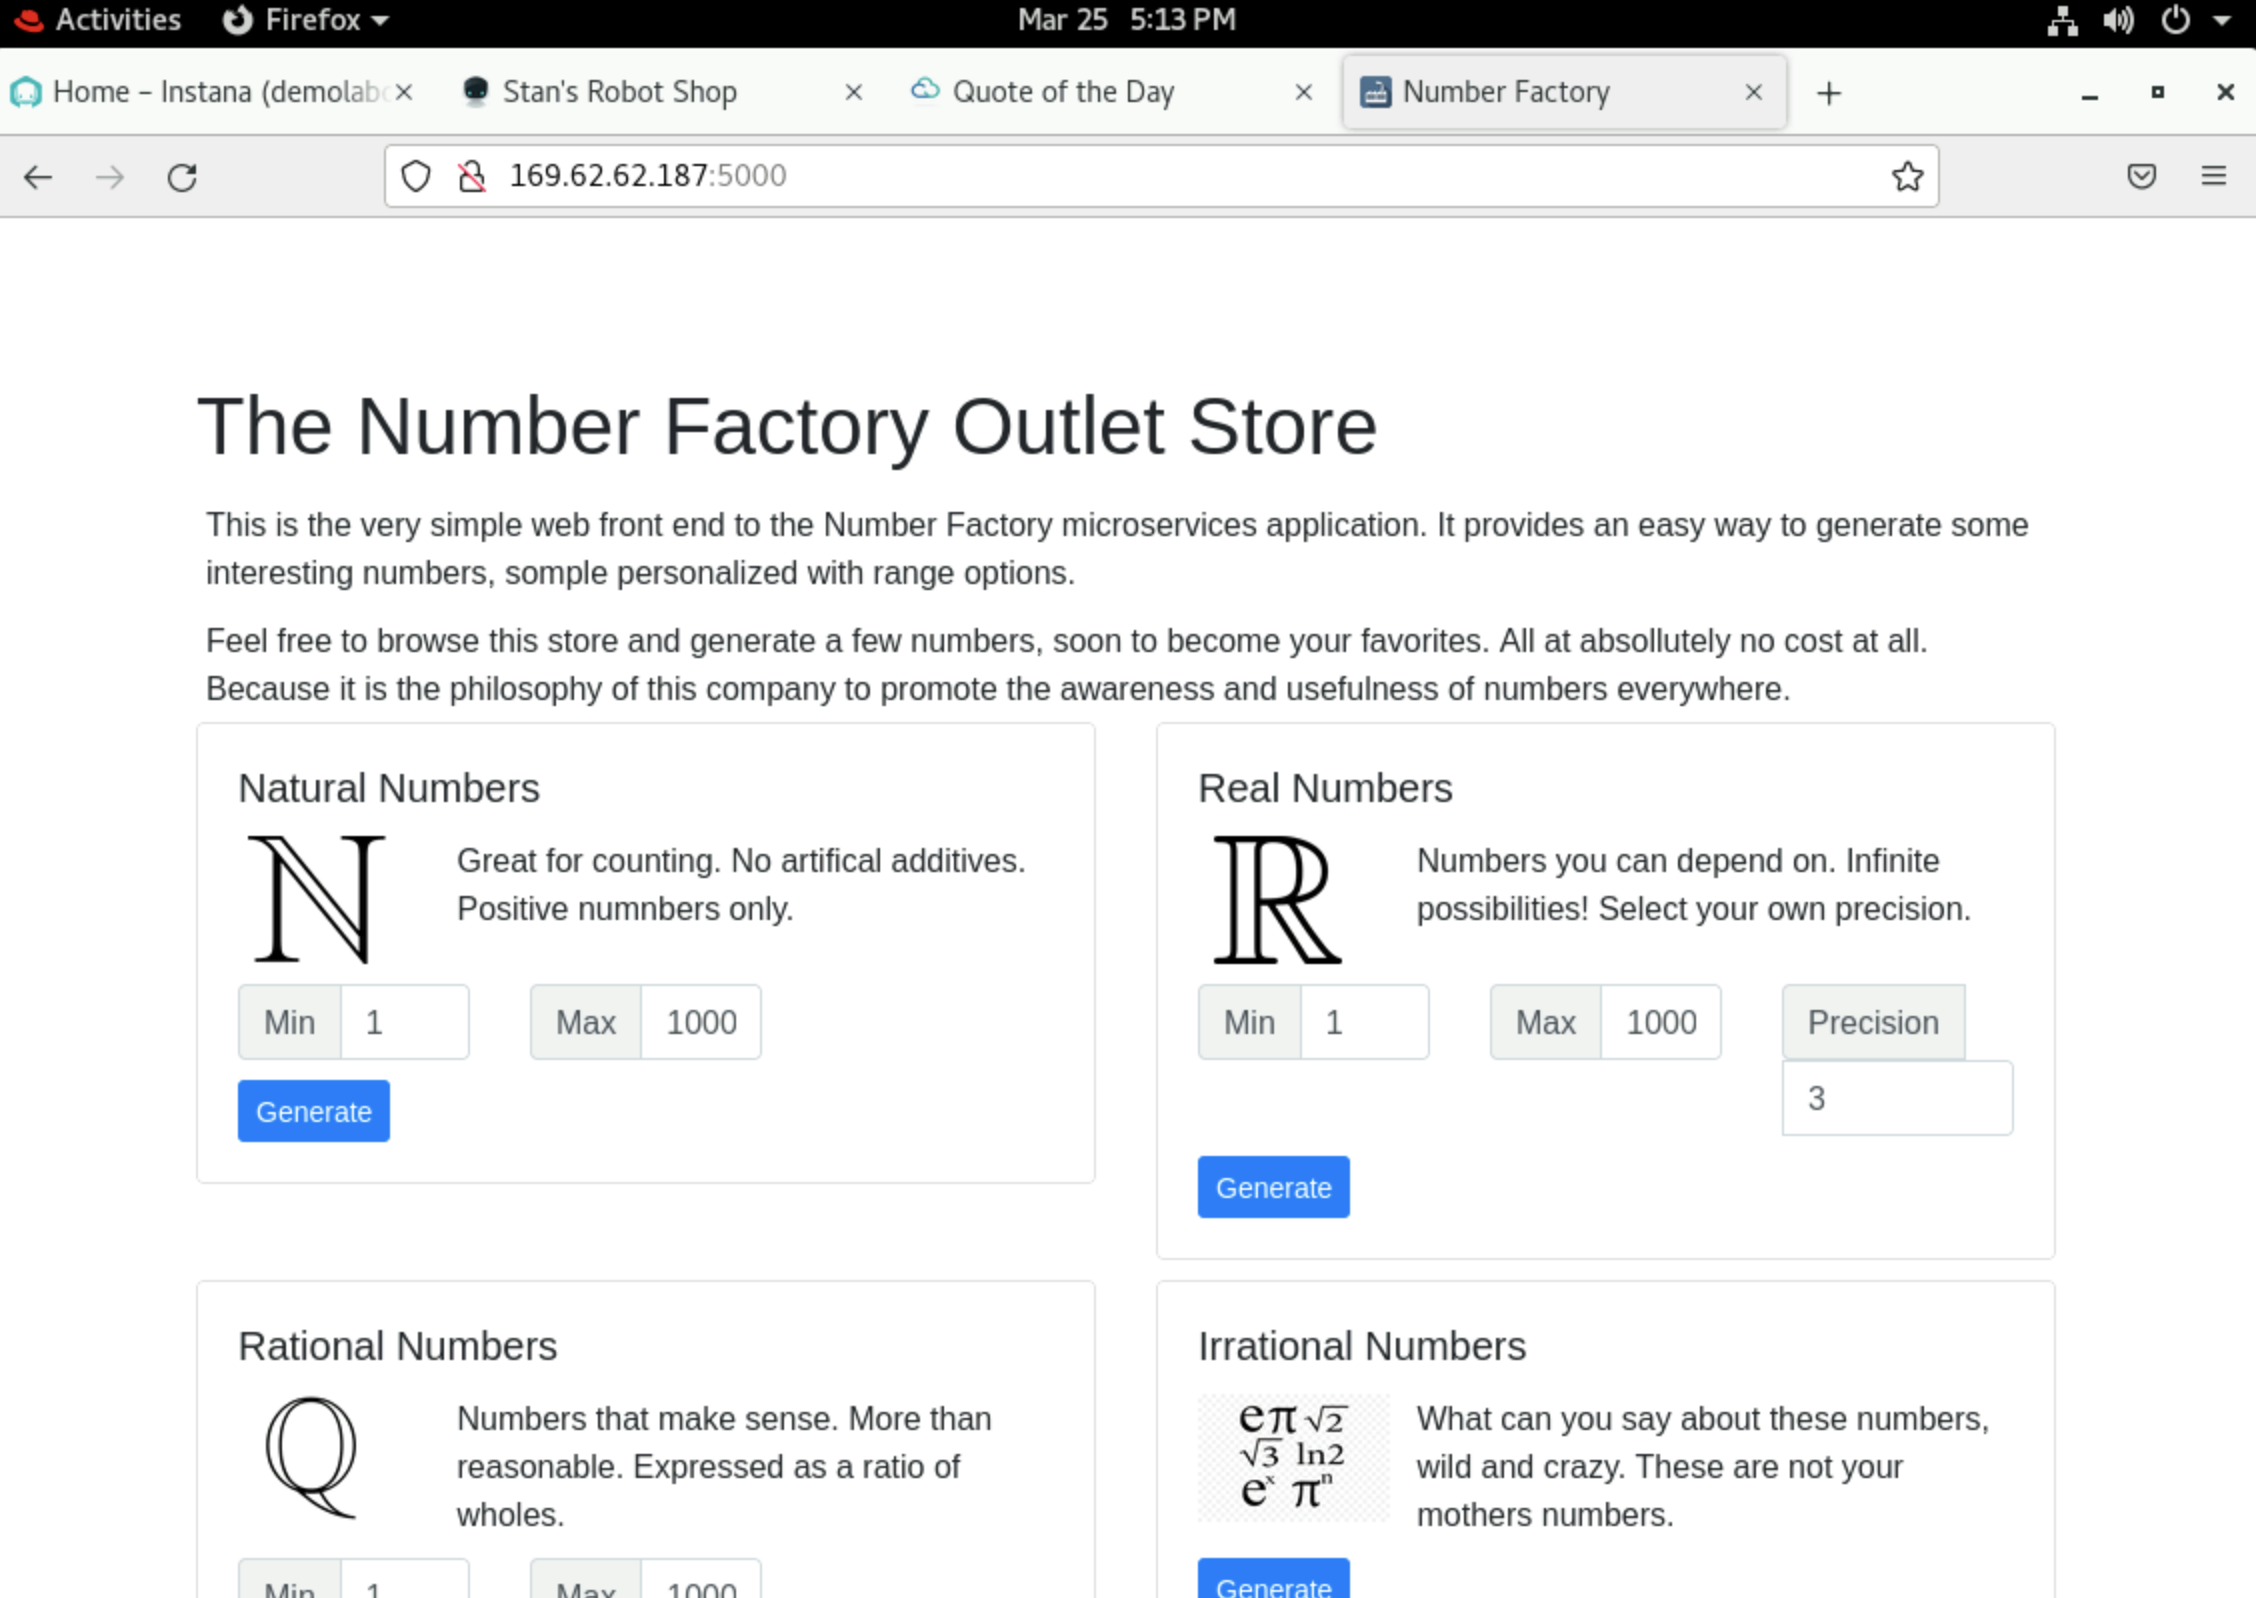2256x1598 pixels.
Task: Click the Precision input with value 3
Action: 1897,1098
